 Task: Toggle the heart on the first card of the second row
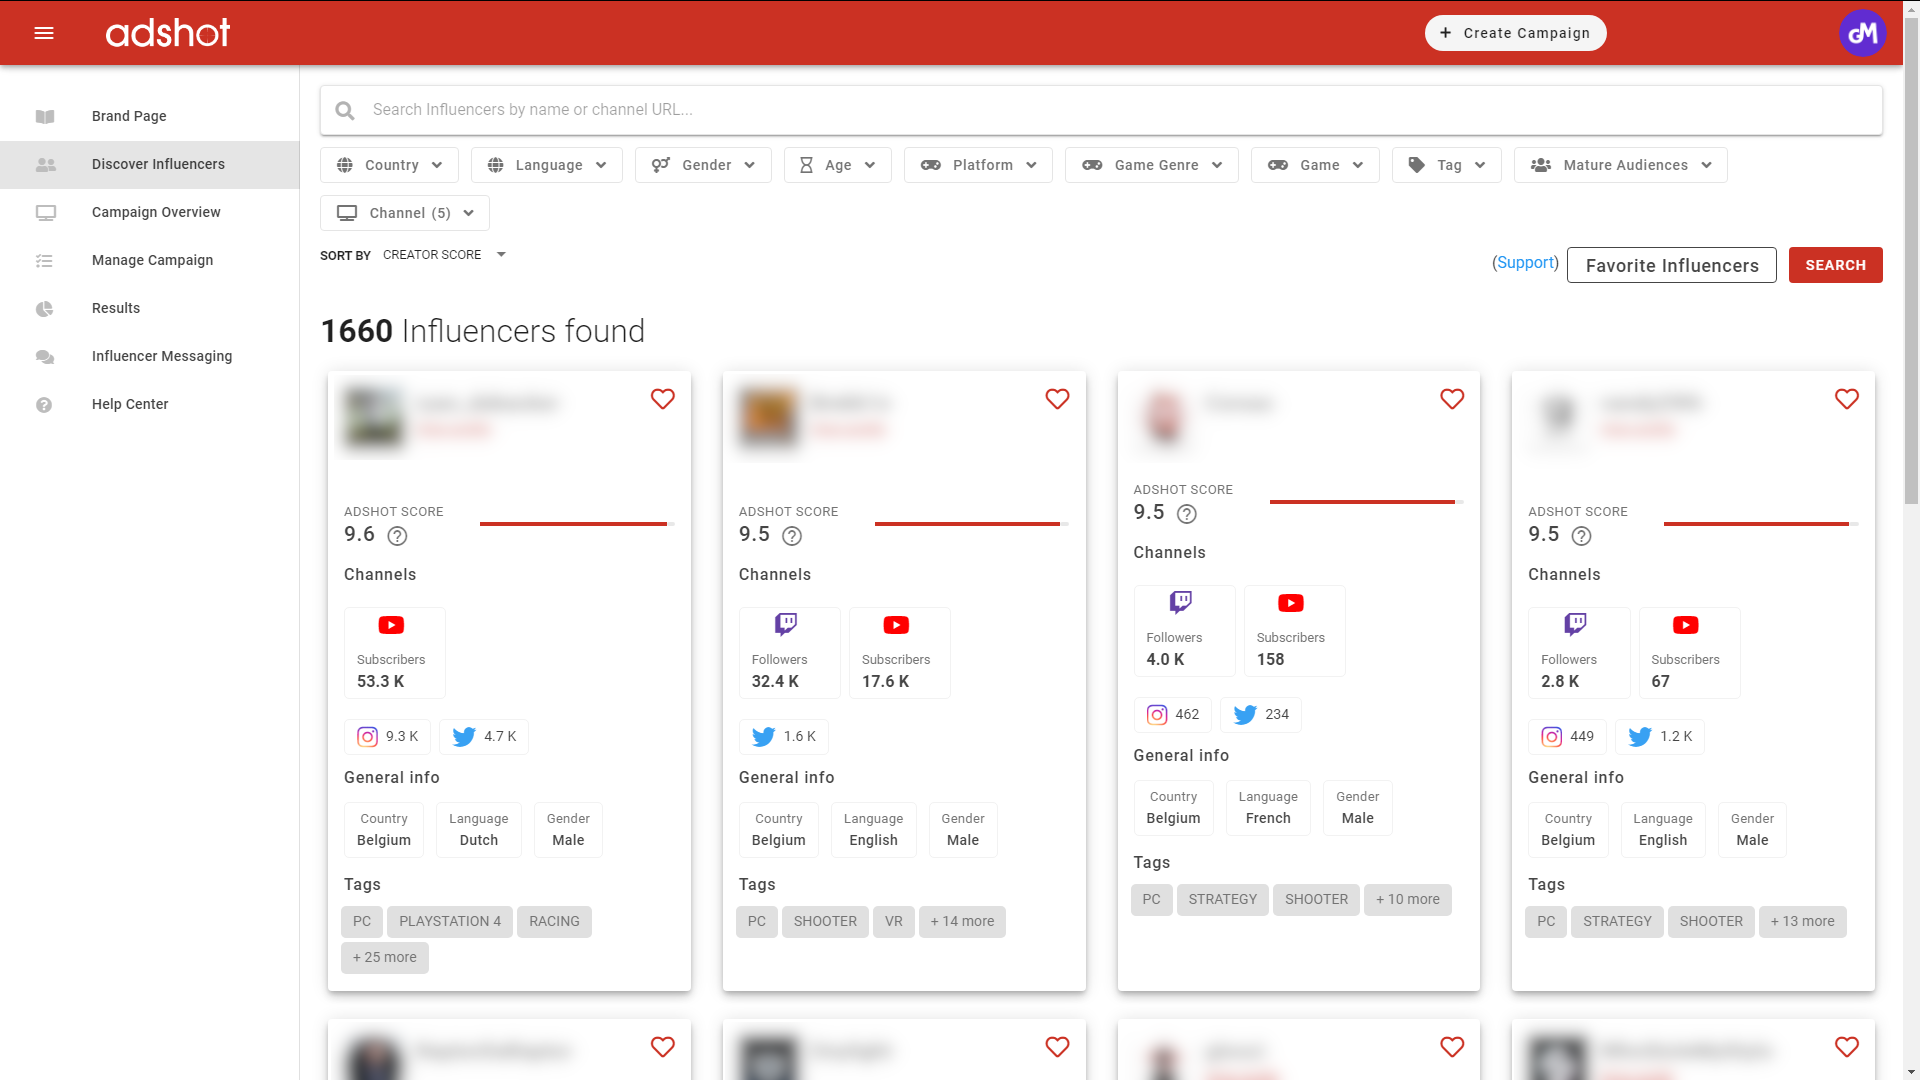[663, 1047]
